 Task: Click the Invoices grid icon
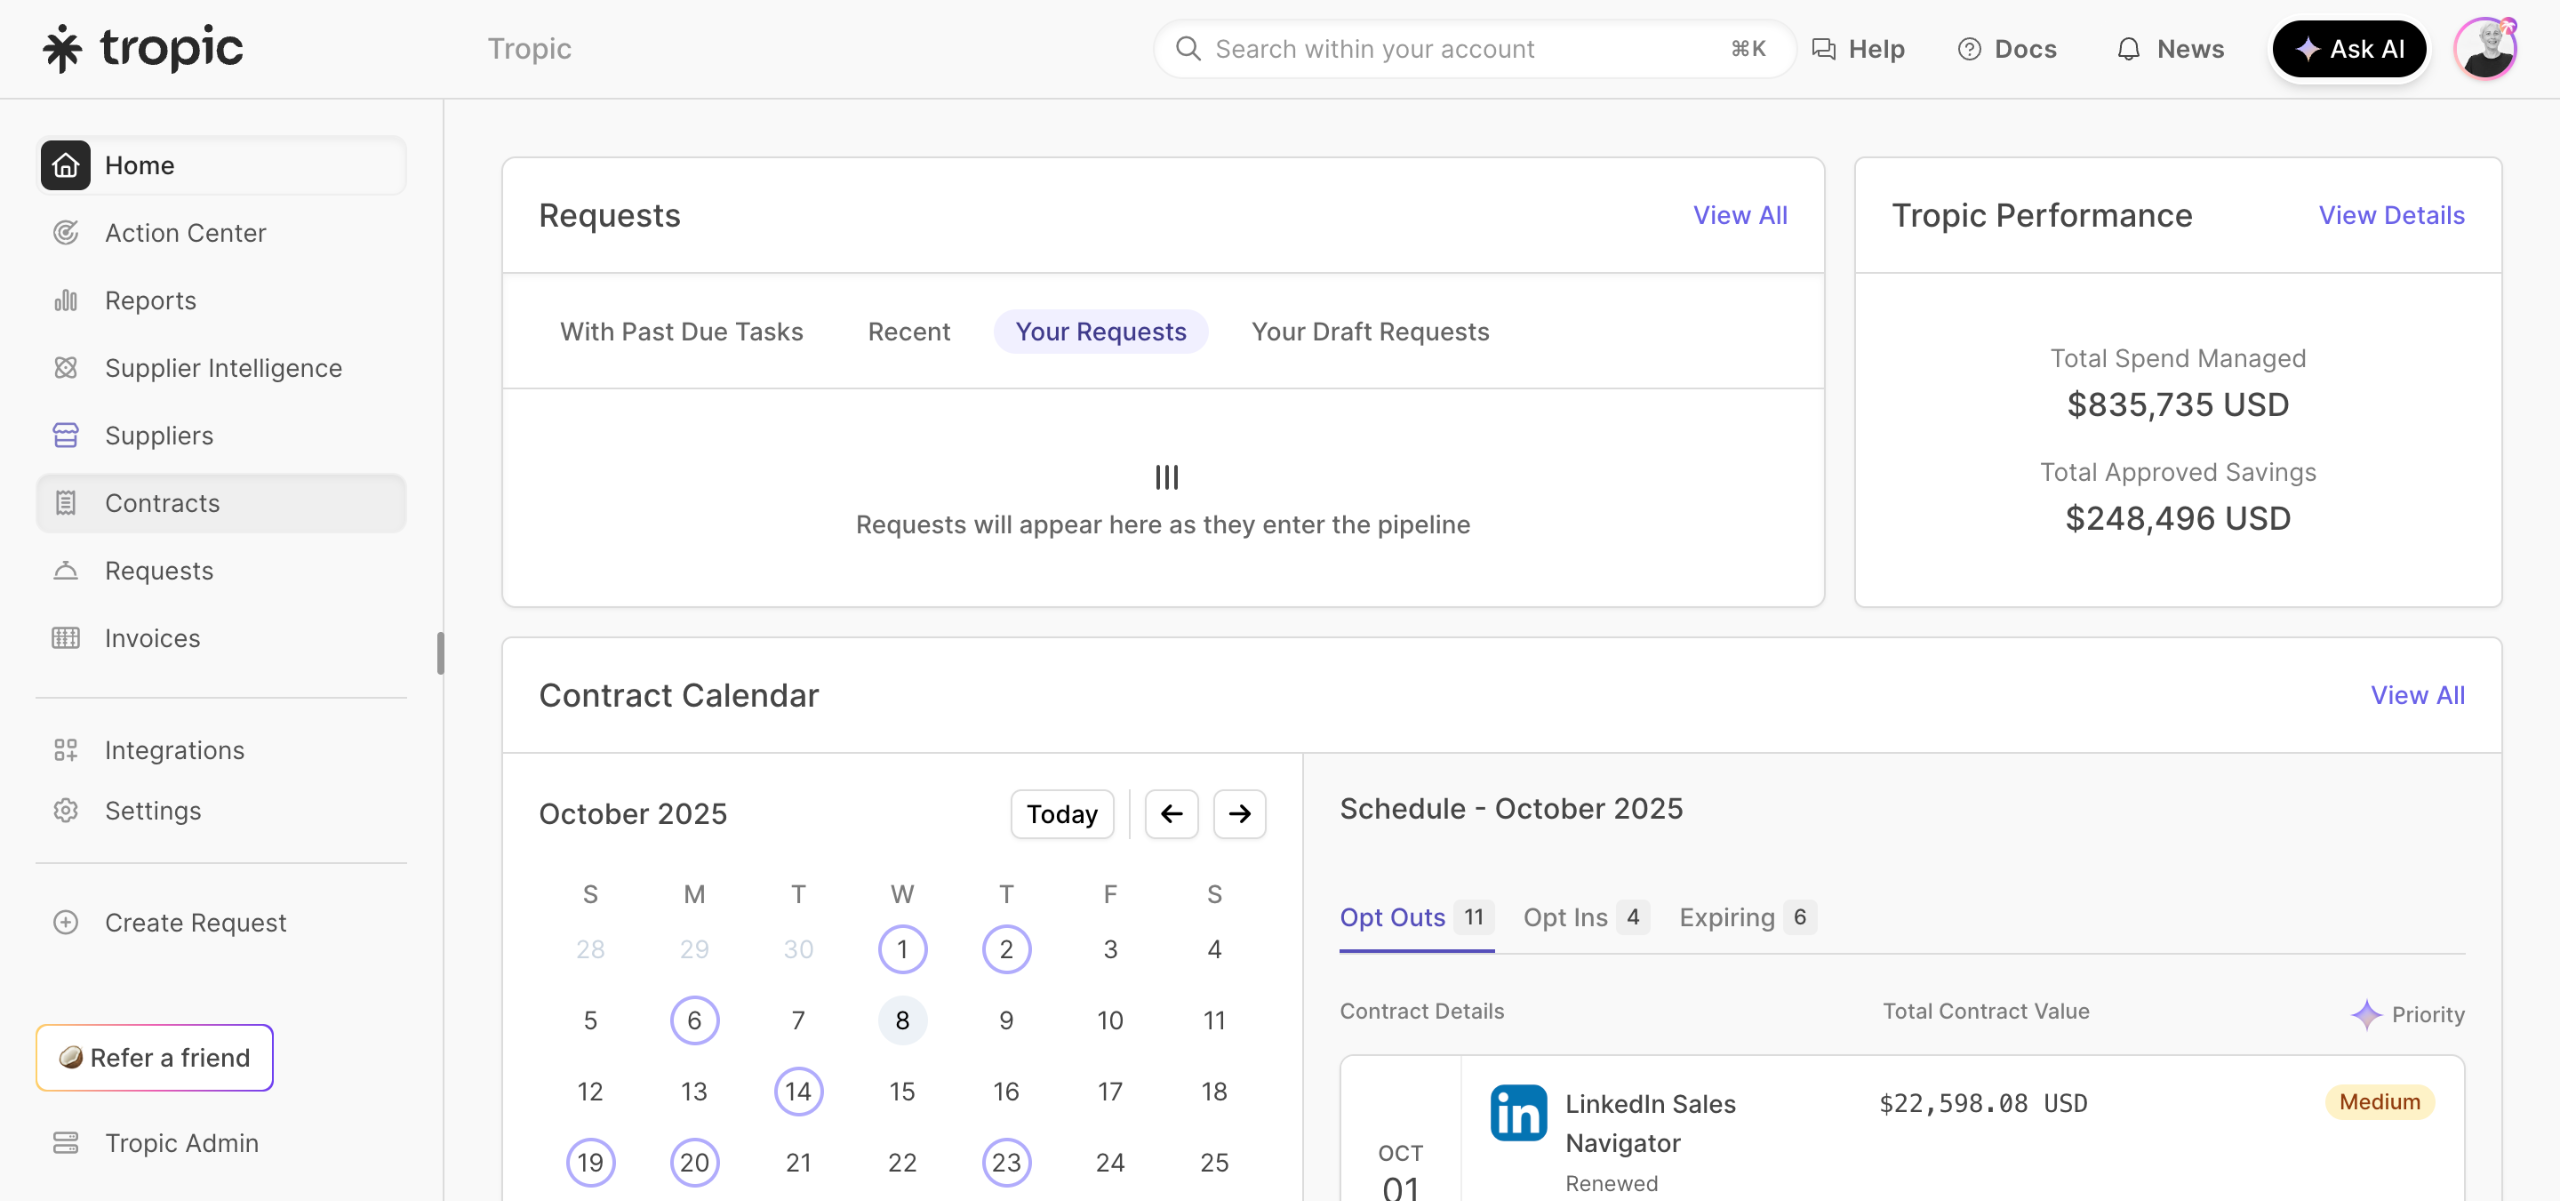[x=66, y=638]
